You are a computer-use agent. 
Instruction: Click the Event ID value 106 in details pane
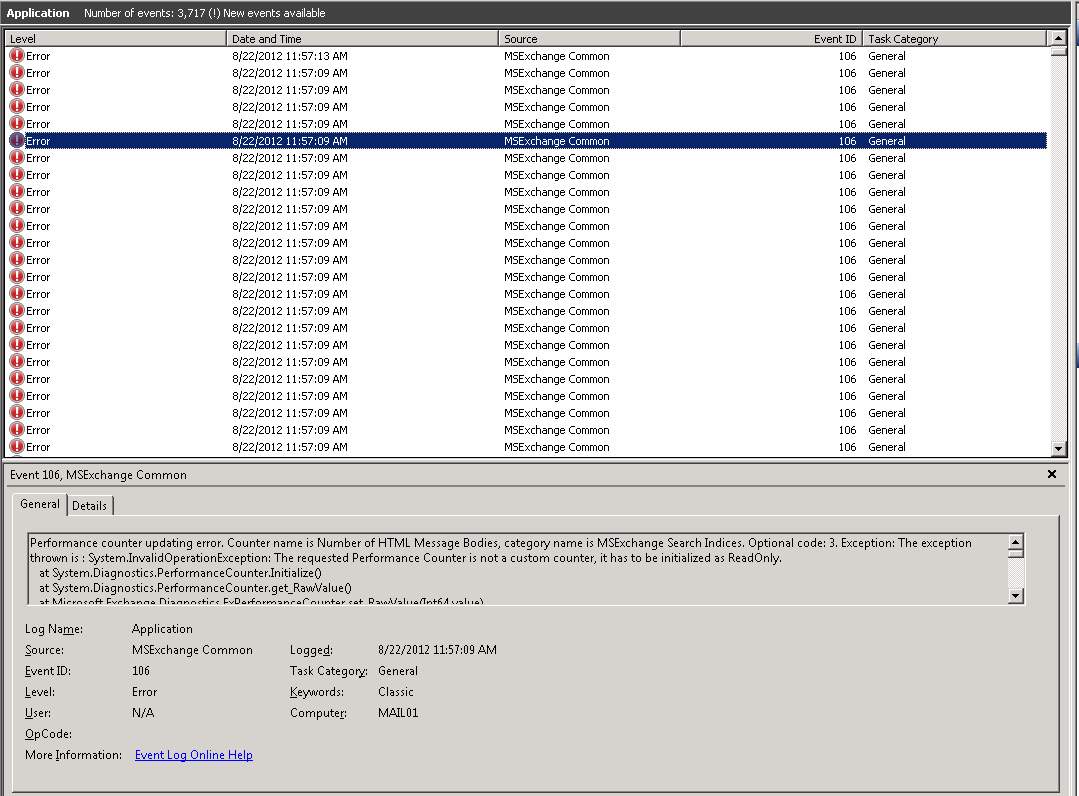(140, 671)
